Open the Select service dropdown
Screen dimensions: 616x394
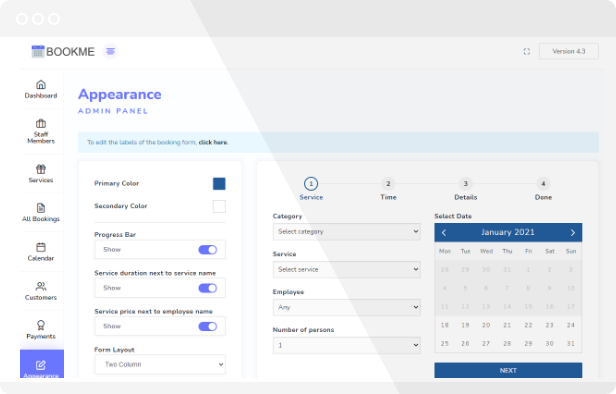point(346,269)
